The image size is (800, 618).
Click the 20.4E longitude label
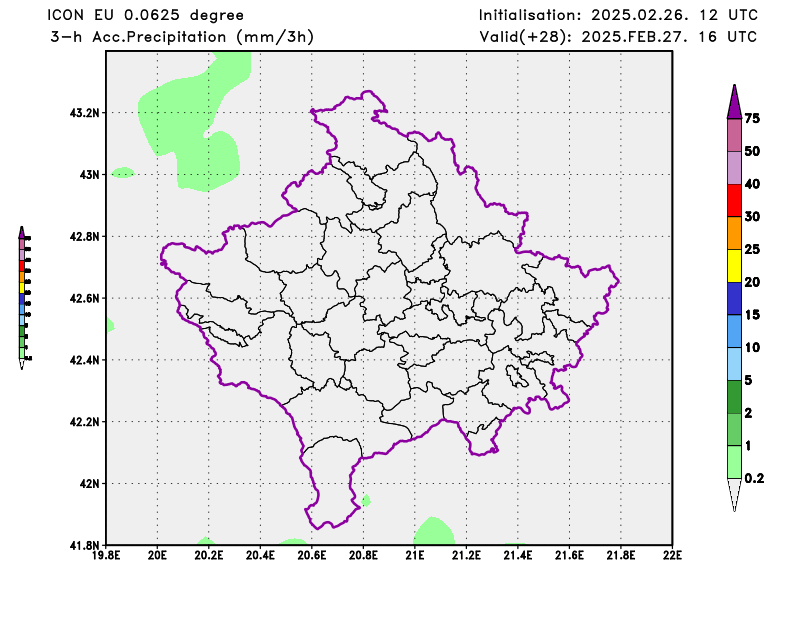[x=260, y=555]
